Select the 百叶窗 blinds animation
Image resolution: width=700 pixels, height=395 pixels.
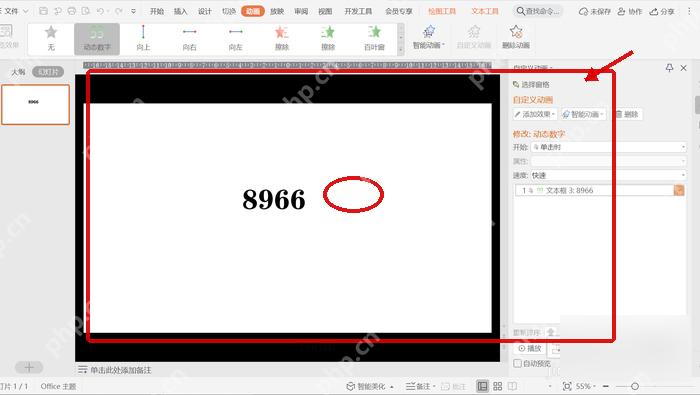tap(374, 38)
